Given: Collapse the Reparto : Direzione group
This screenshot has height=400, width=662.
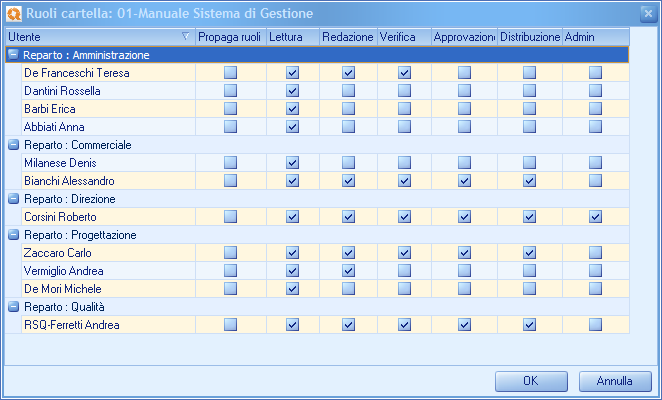Looking at the screenshot, I should [13, 199].
